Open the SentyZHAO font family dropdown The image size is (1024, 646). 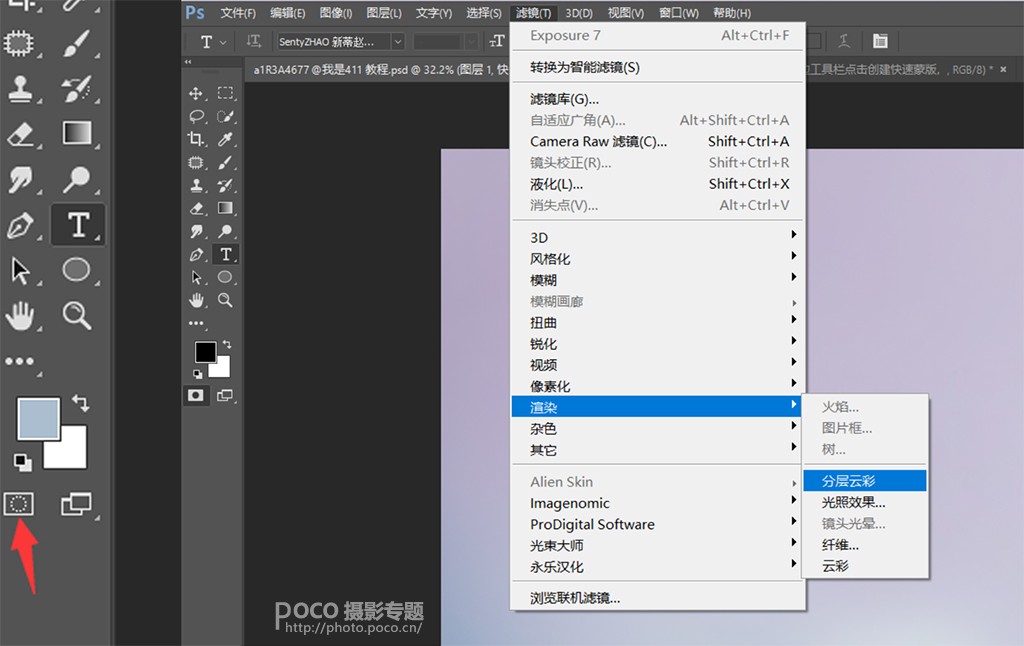coord(397,42)
